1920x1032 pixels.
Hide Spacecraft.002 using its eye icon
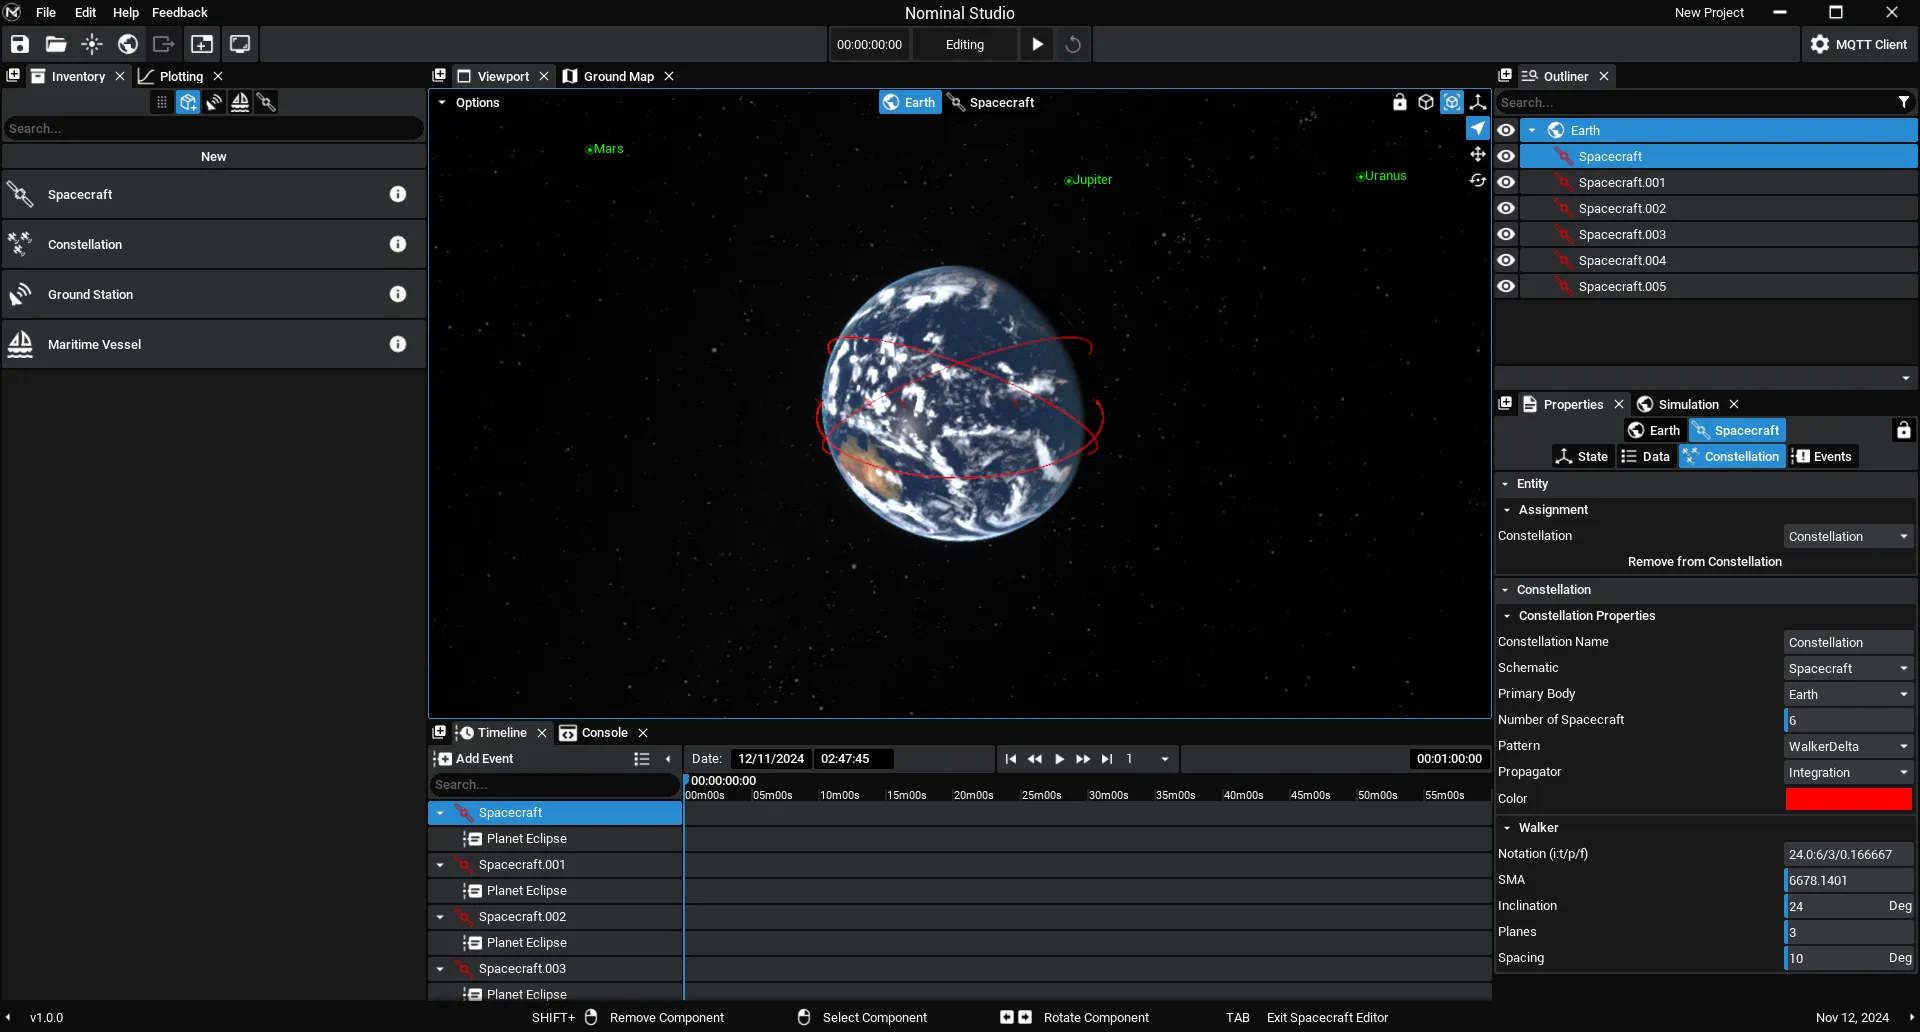tap(1506, 208)
